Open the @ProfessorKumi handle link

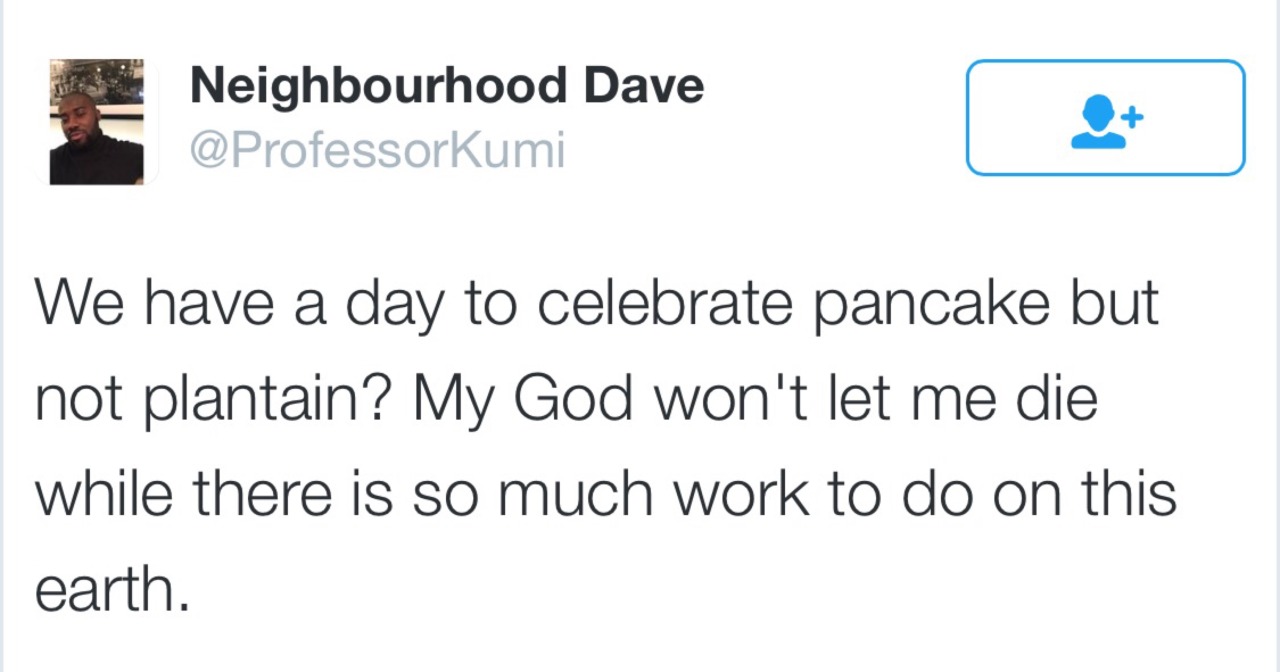377,150
